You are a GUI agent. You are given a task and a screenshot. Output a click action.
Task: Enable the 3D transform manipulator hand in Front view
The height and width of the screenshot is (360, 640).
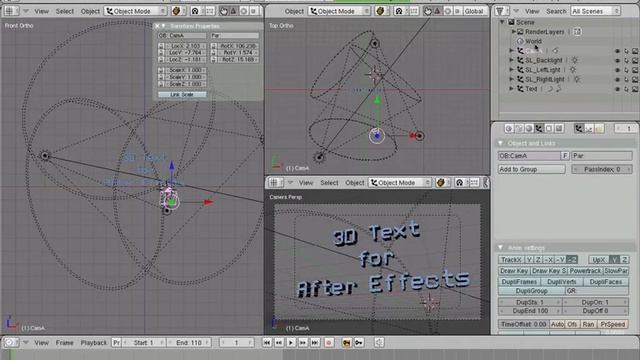point(223,11)
